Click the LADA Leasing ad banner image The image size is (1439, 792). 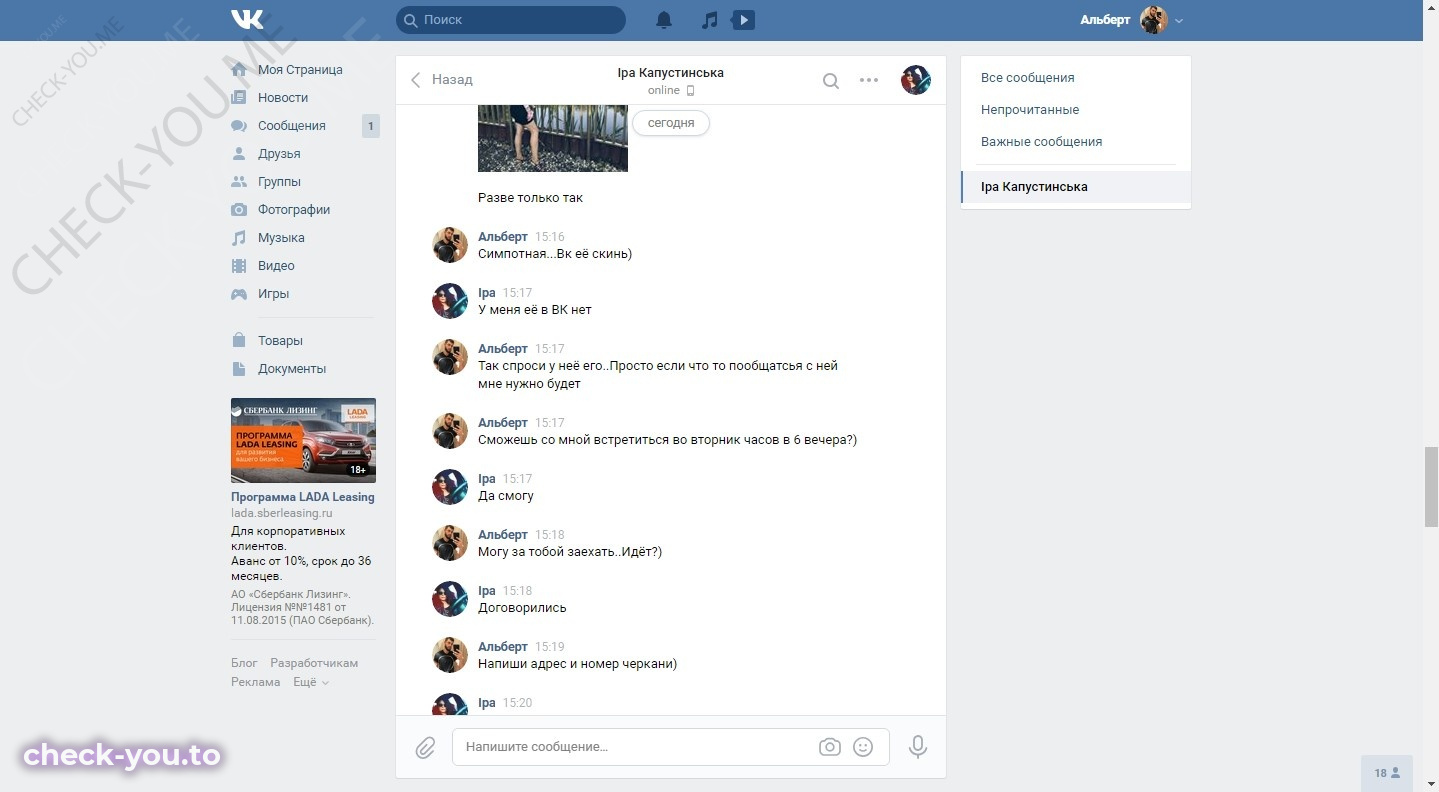click(x=303, y=441)
